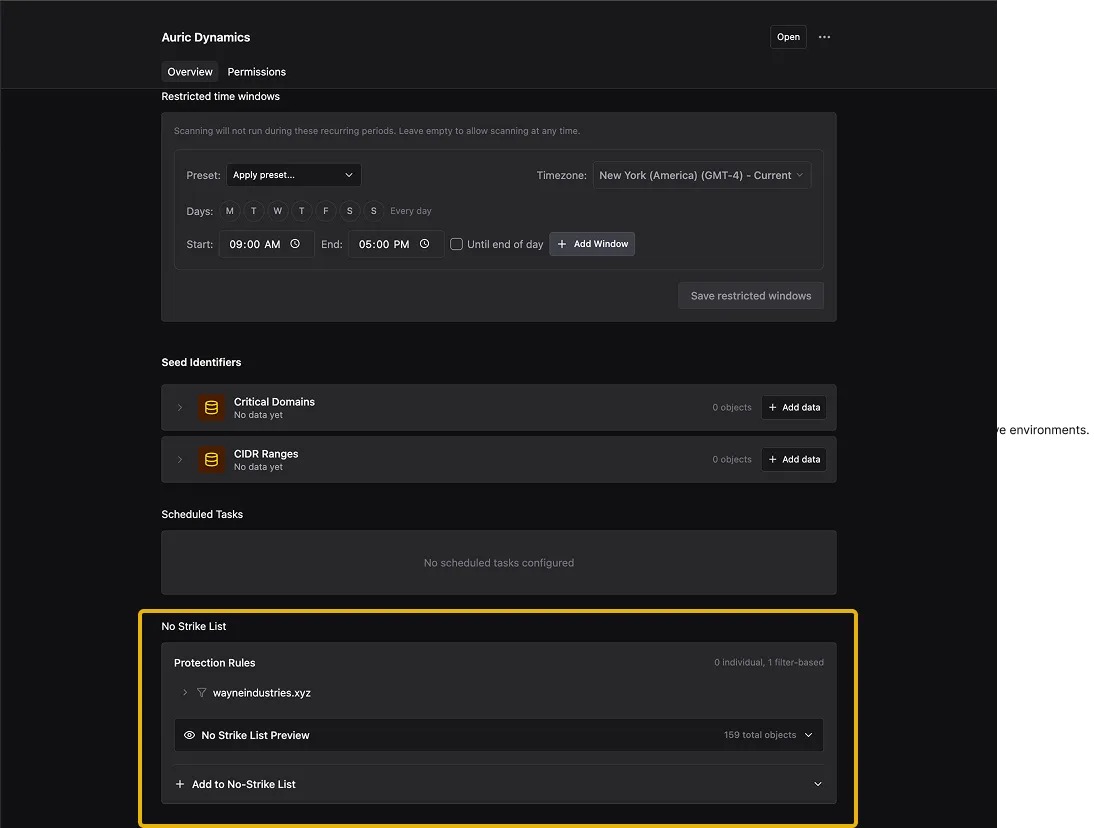
Task: Click the Start time 09:00 AM field
Action: (x=267, y=244)
